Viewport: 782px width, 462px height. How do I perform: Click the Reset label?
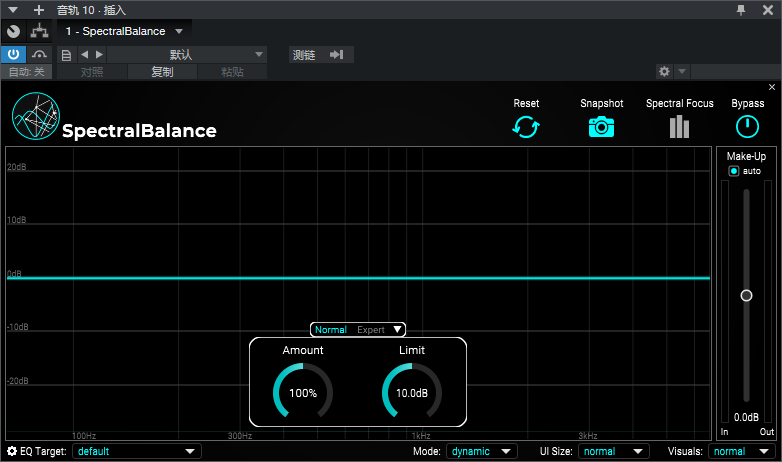[526, 103]
